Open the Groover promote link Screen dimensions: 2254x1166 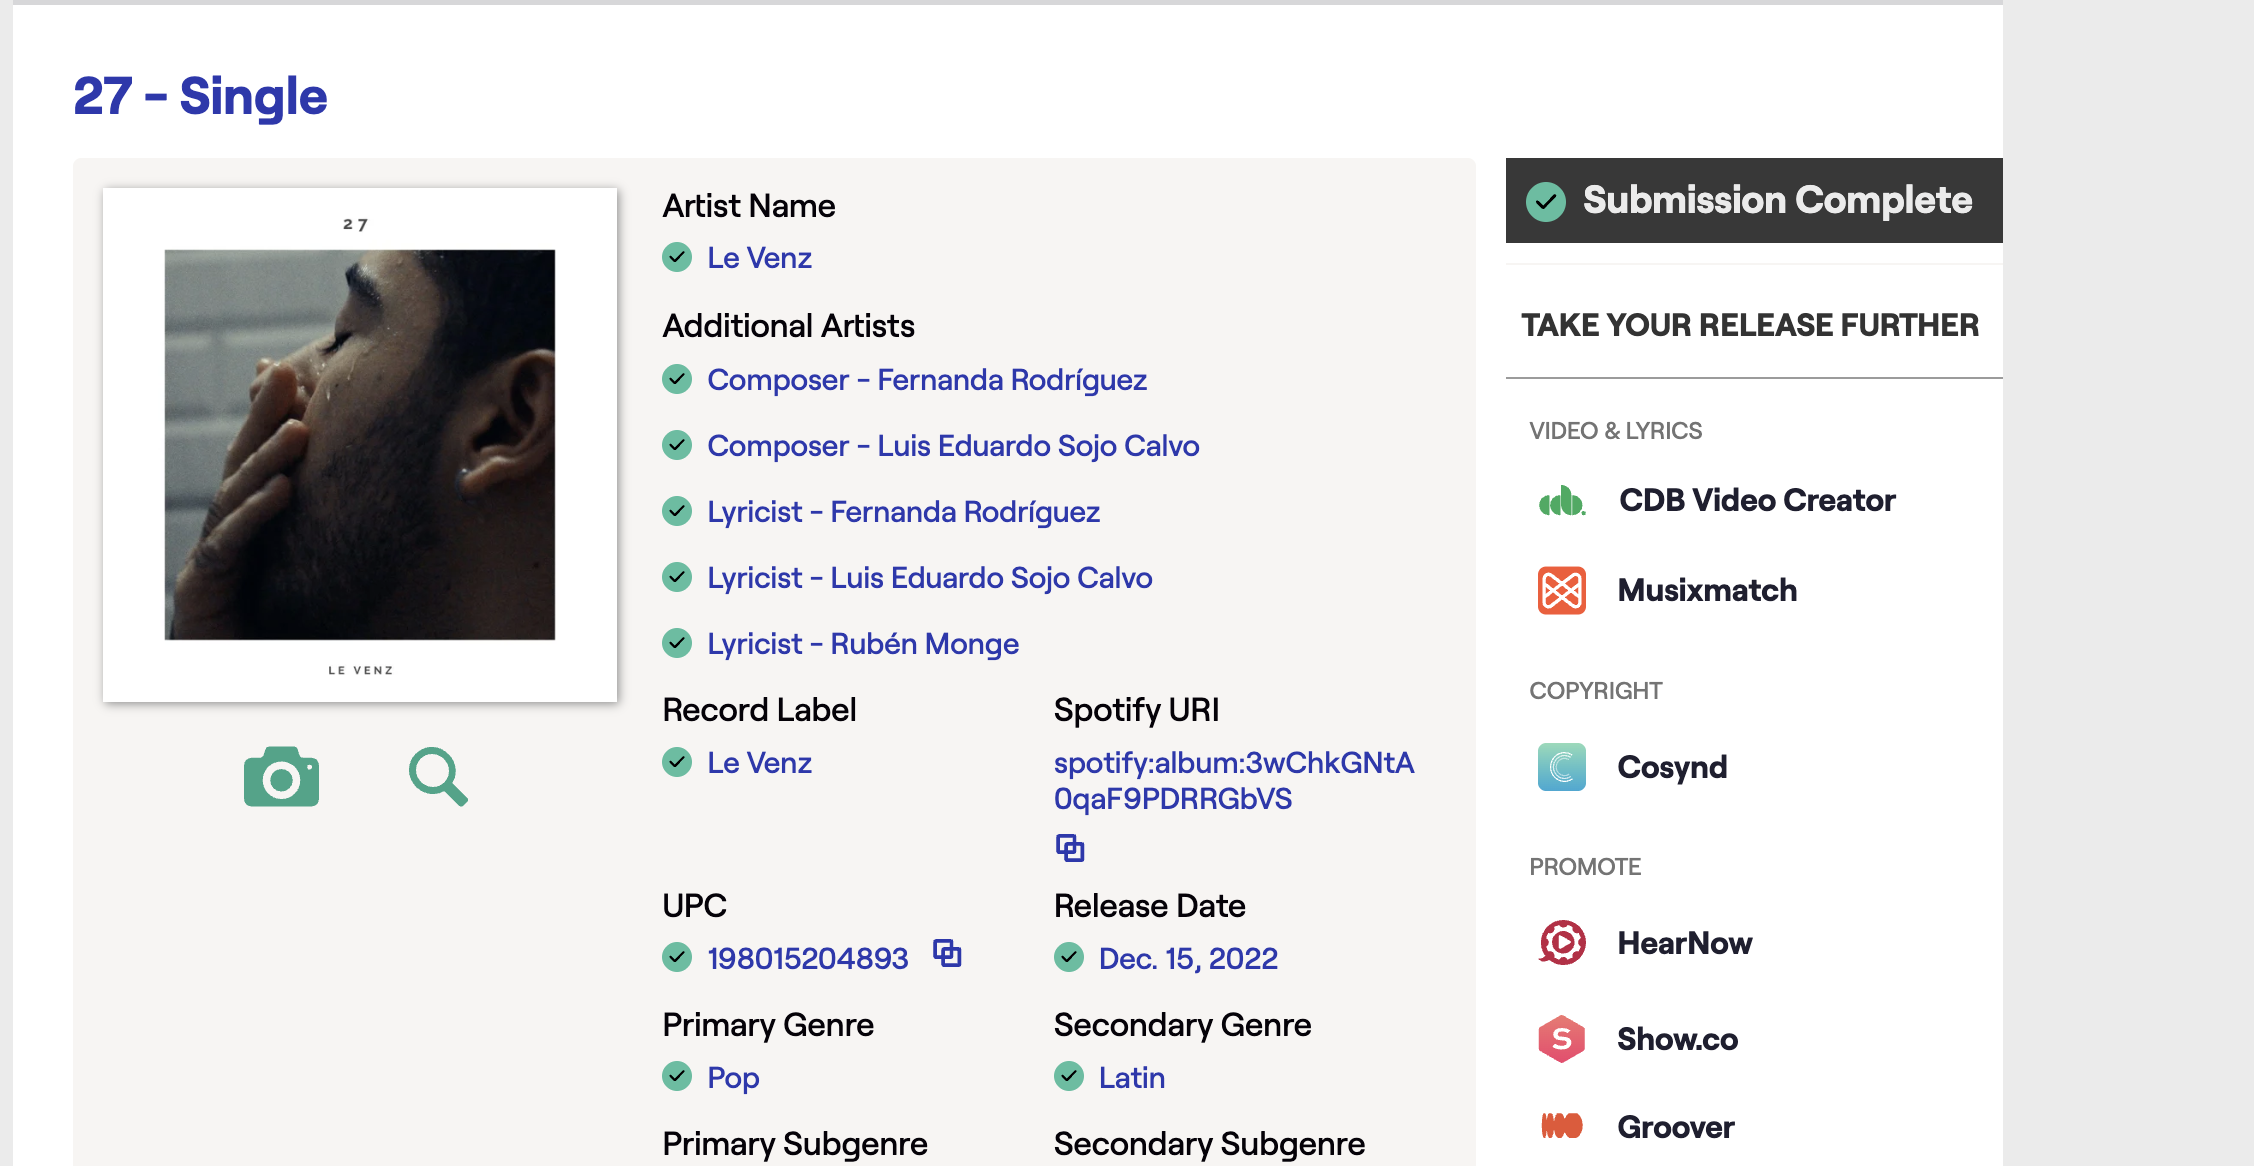1676,1127
